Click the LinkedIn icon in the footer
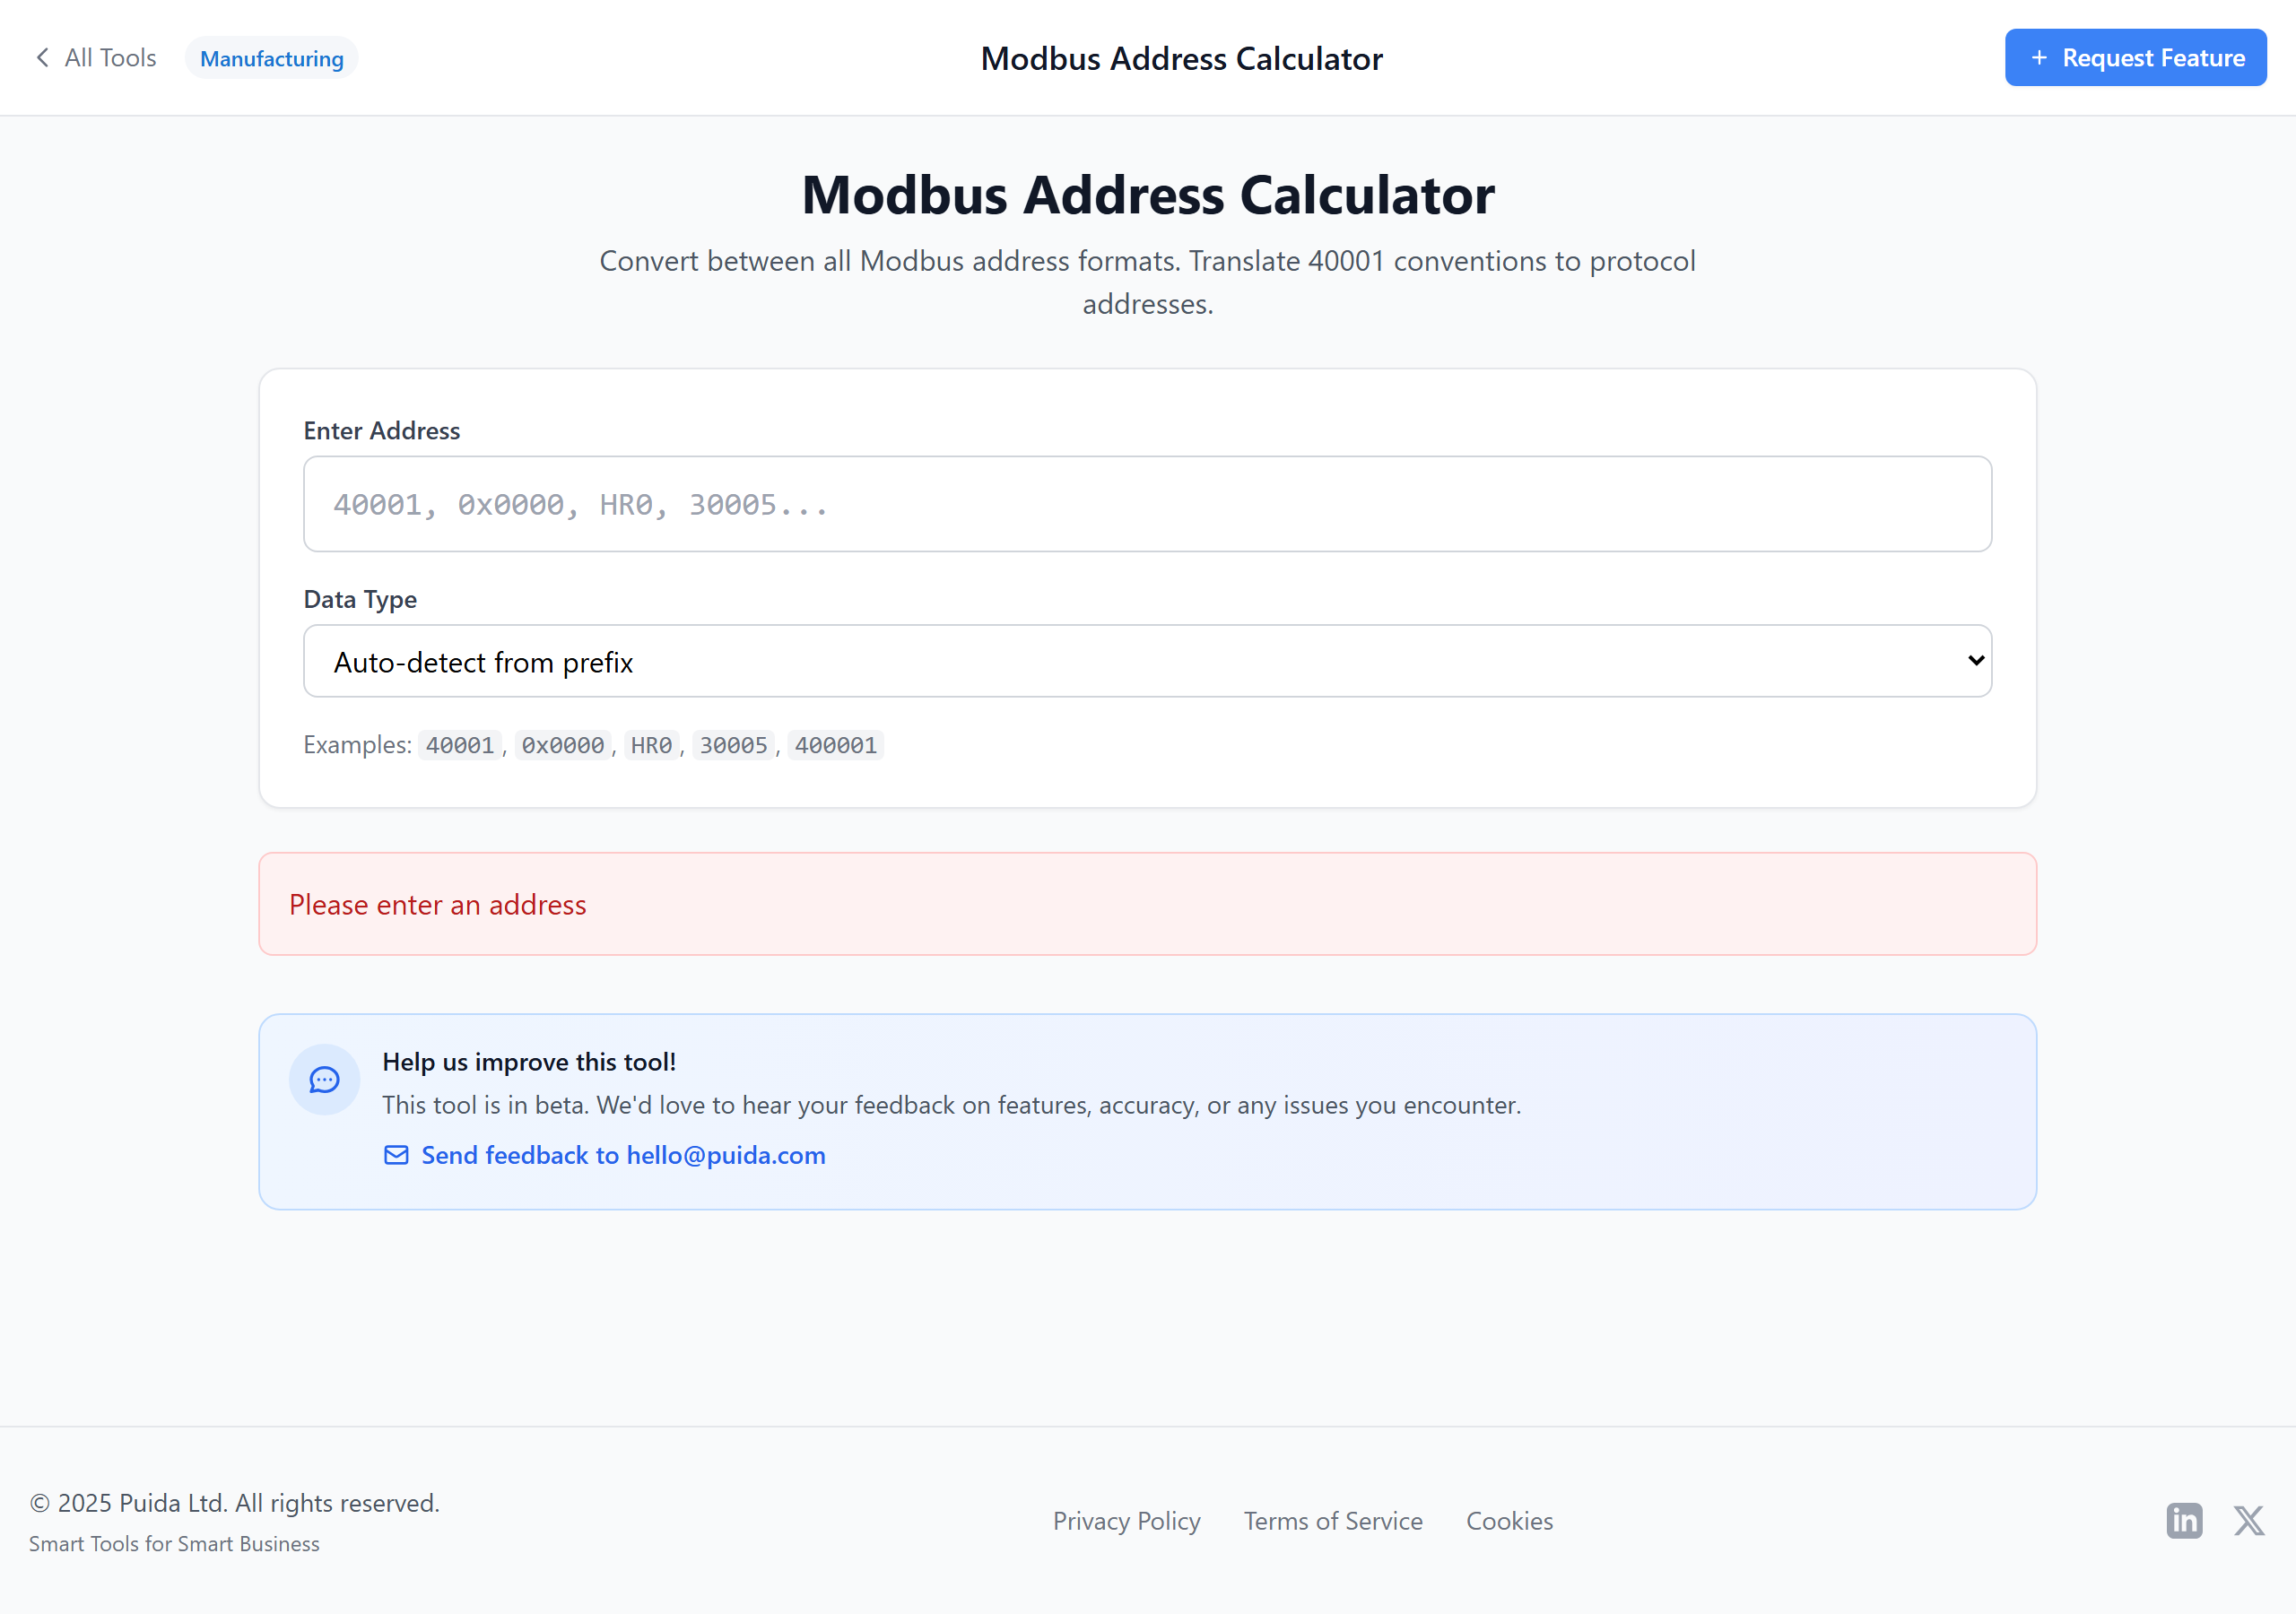The image size is (2296, 1614). tap(2185, 1520)
